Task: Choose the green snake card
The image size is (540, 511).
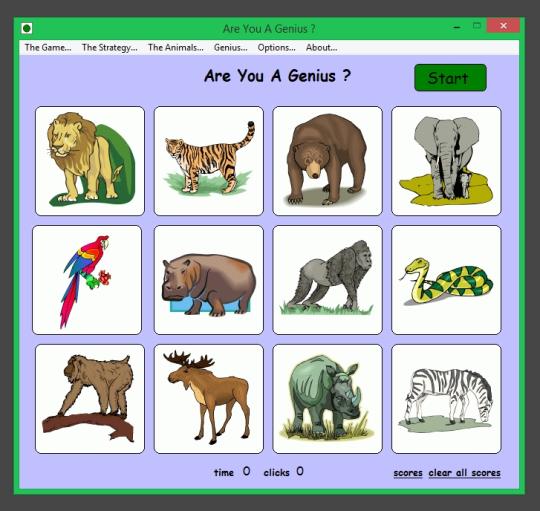Action: pyautogui.click(x=446, y=280)
